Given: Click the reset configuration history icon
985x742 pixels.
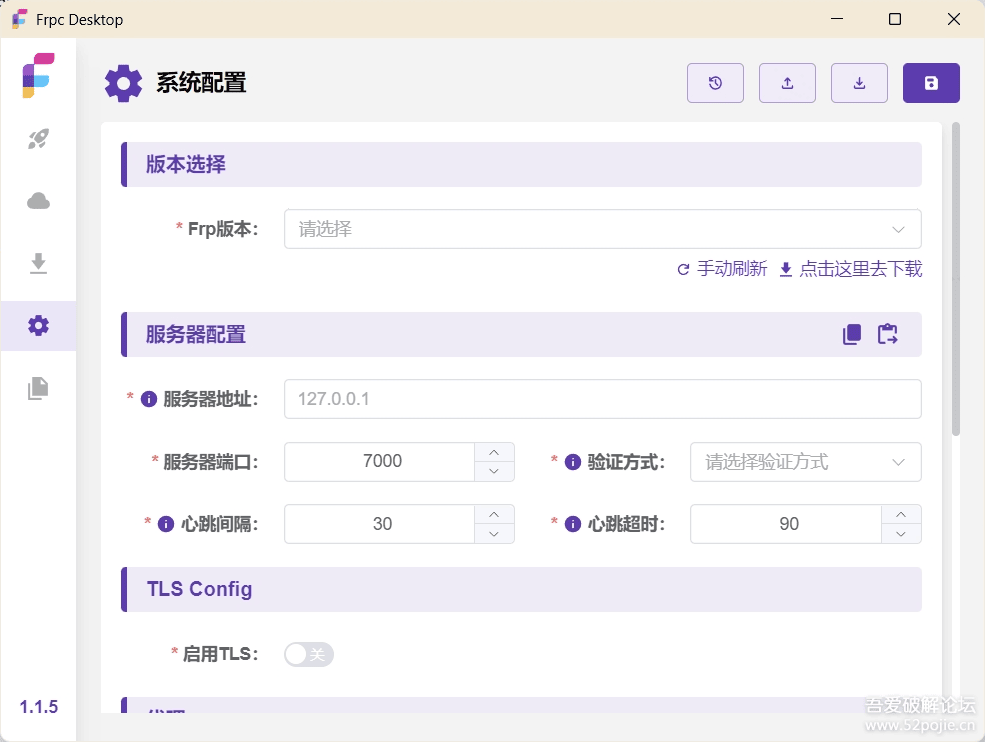Looking at the screenshot, I should (715, 83).
